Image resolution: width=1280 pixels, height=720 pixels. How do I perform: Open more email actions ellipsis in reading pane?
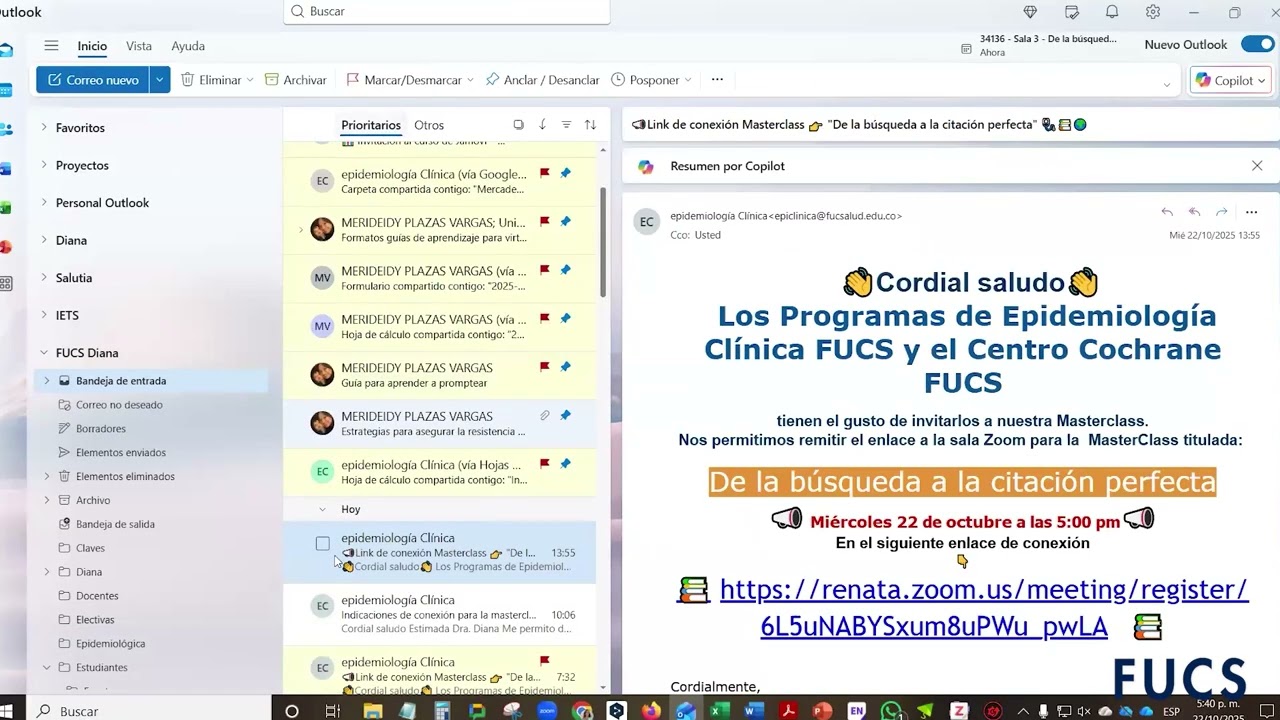pos(1251,212)
